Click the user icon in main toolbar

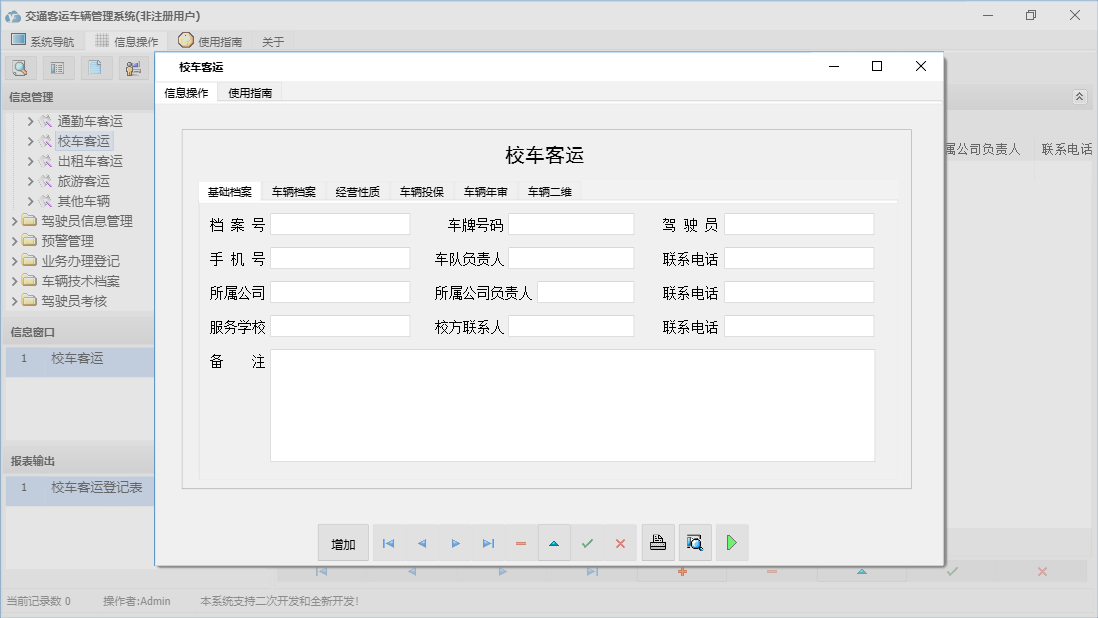[133, 68]
